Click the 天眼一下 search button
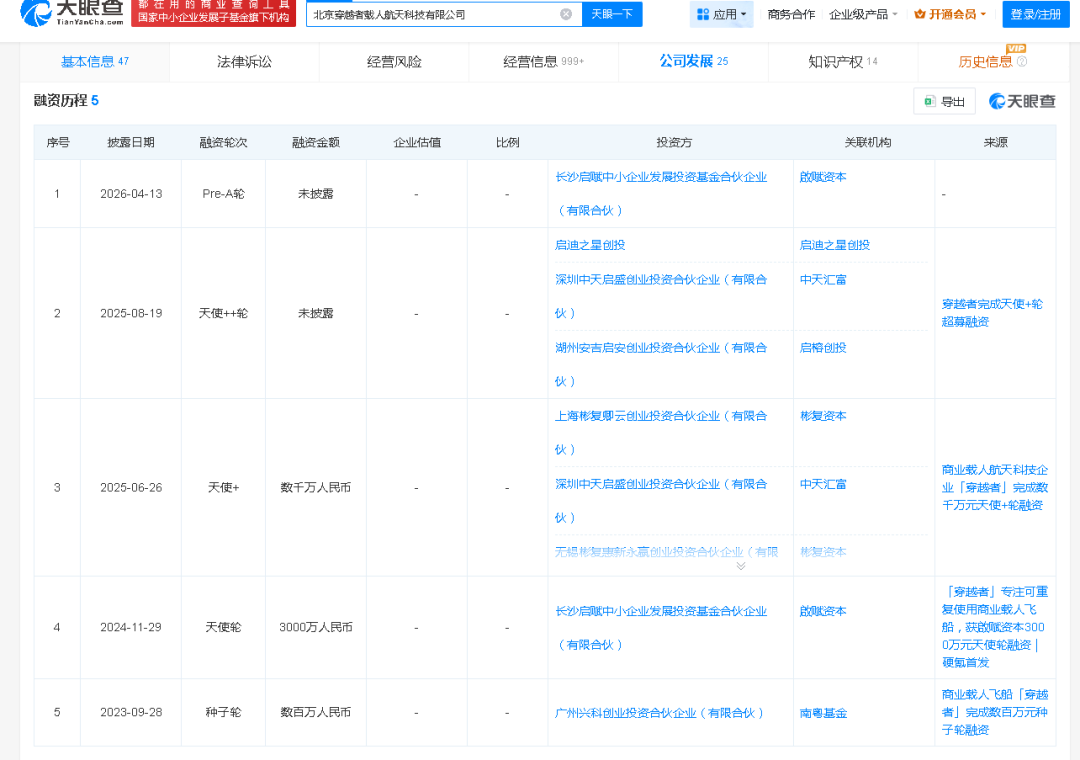 point(611,14)
